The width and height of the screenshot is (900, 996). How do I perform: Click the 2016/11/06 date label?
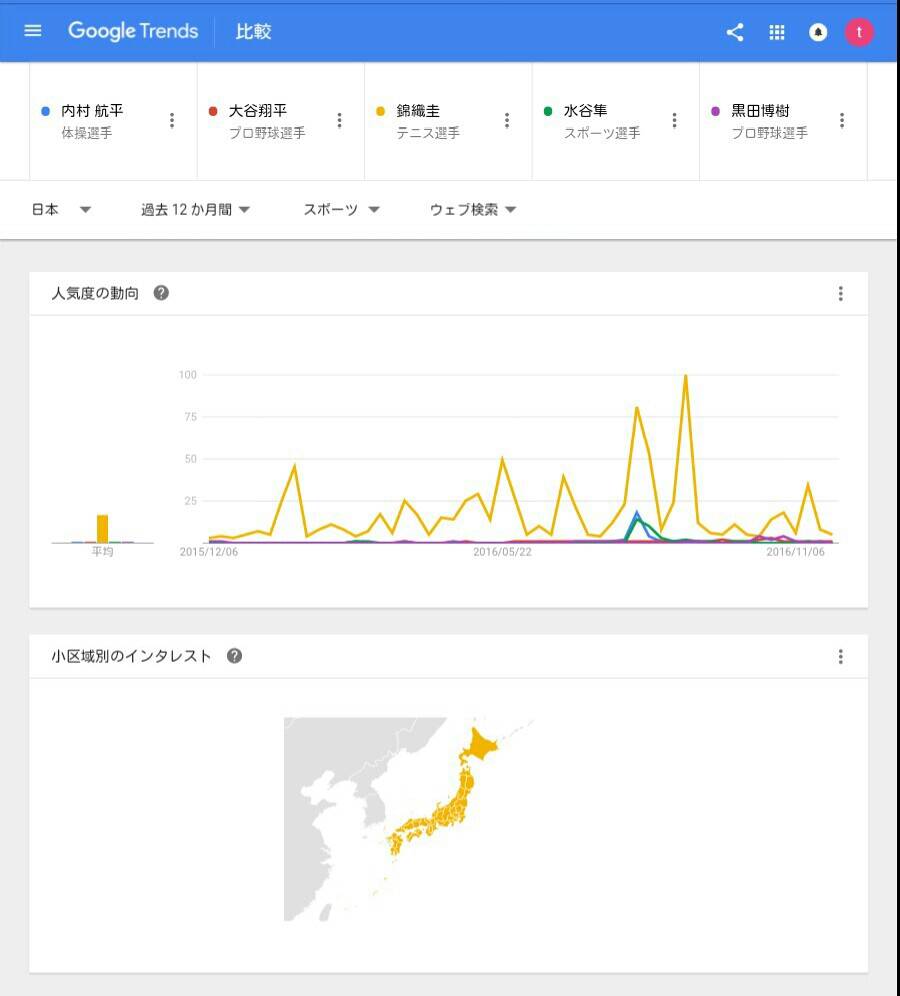coord(795,552)
